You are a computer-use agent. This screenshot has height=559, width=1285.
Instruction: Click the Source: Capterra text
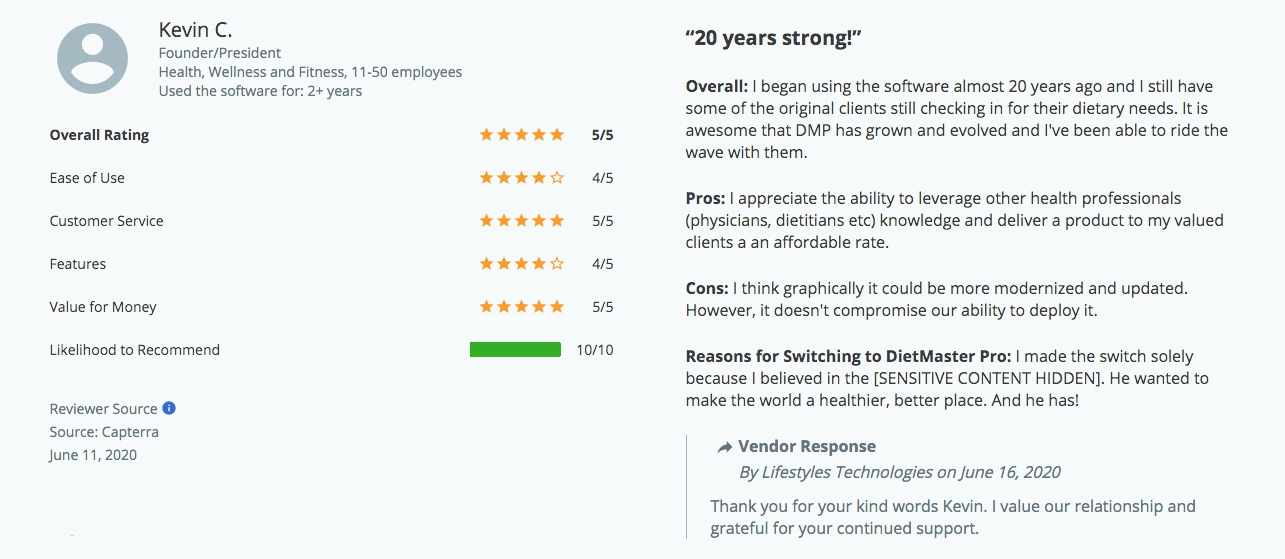[x=104, y=432]
